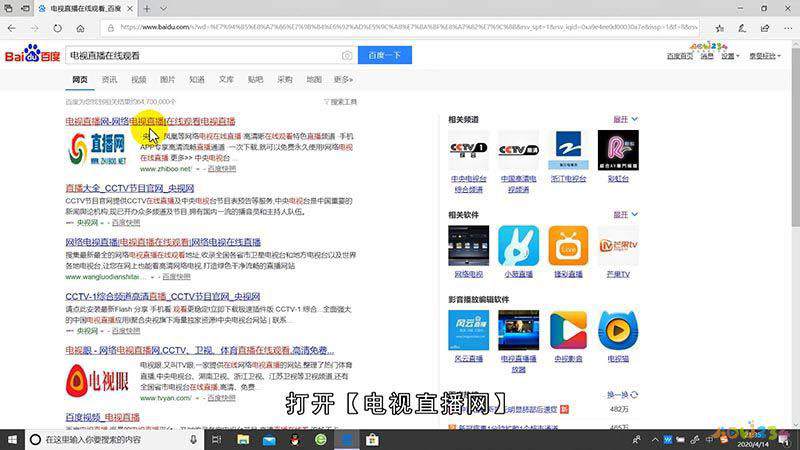This screenshot has width=800, height=450.
Task: Click the lock icon in address bar
Action: (111, 28)
